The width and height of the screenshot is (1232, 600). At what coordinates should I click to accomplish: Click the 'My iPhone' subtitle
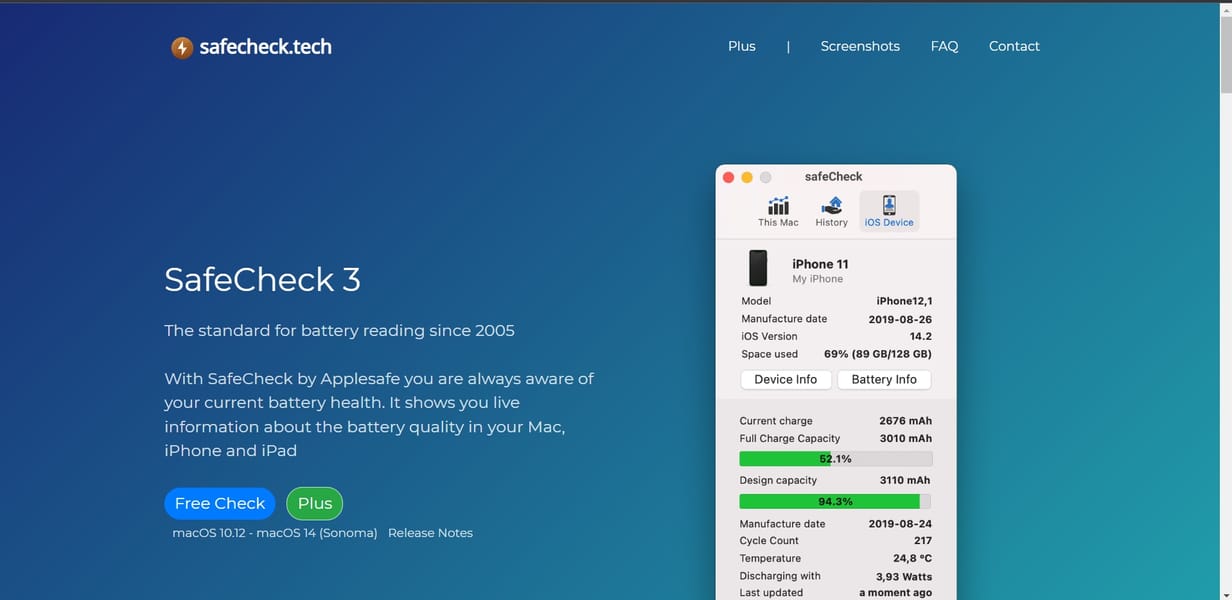click(818, 279)
